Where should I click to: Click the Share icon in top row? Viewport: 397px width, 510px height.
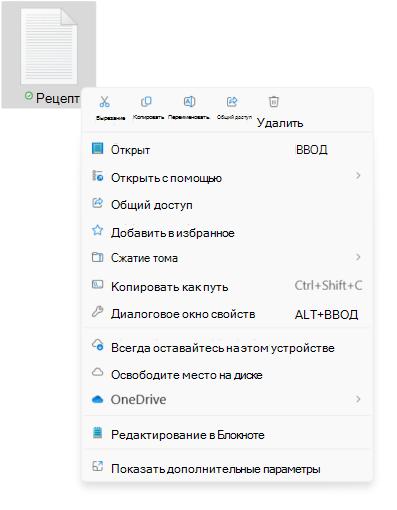232,101
